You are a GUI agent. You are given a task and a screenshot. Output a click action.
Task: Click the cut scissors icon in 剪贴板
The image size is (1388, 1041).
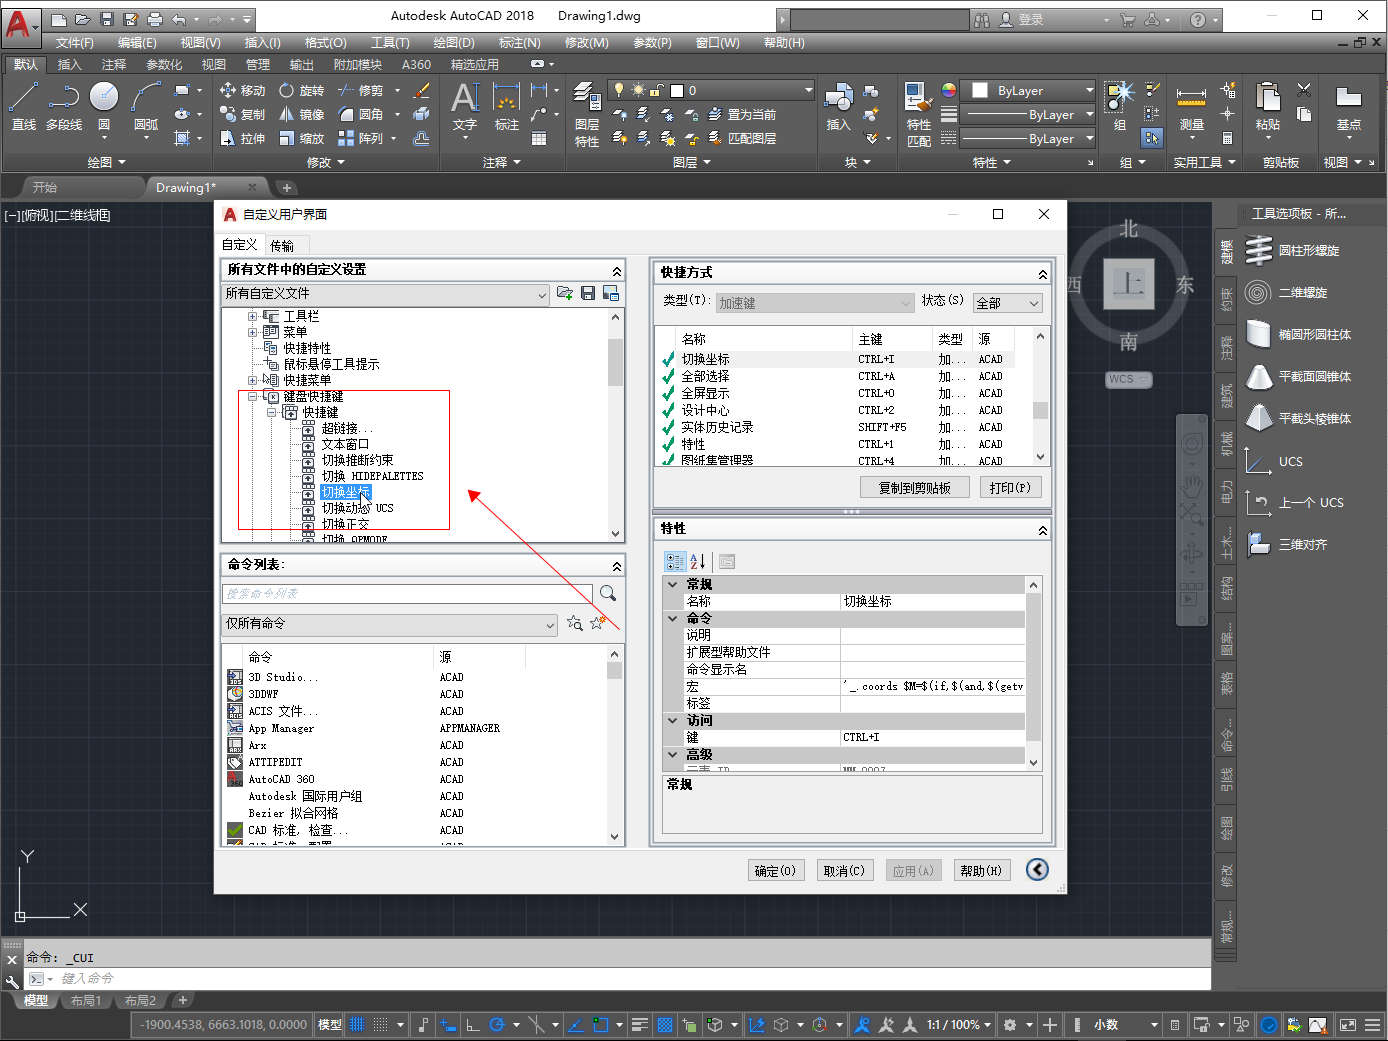[x=1304, y=90]
